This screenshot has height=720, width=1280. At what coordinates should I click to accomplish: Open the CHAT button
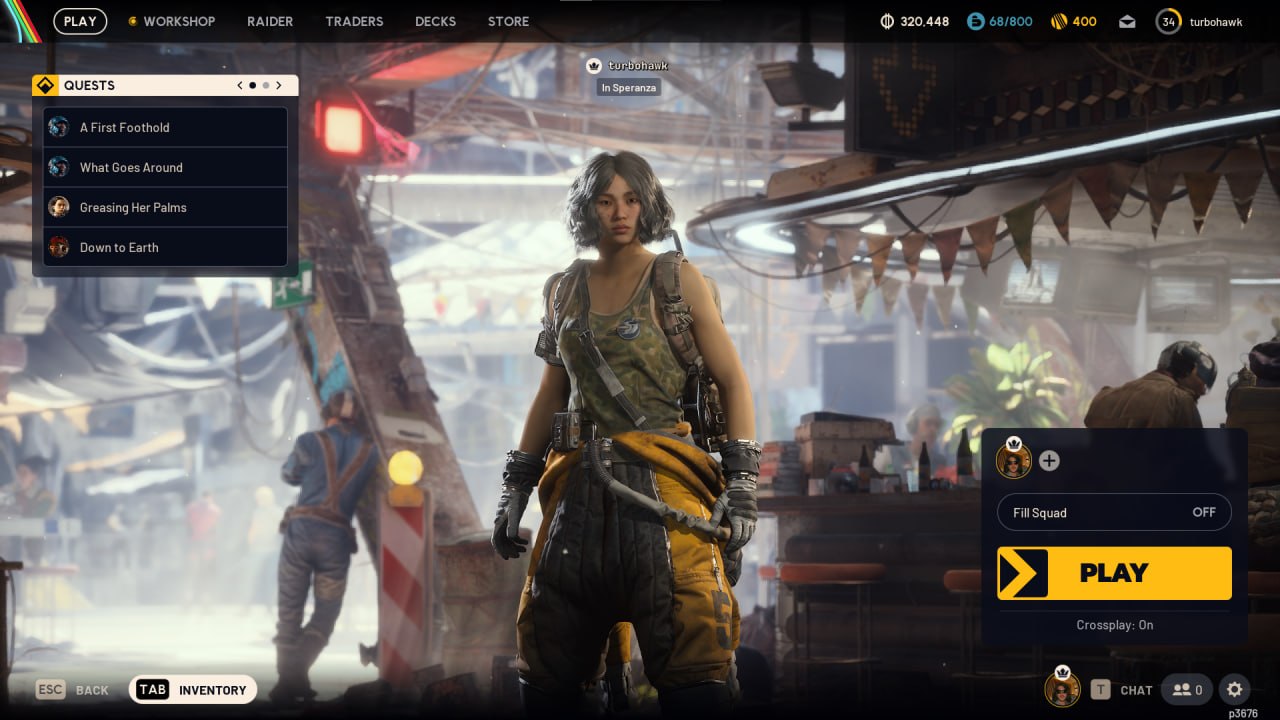pyautogui.click(x=1121, y=690)
